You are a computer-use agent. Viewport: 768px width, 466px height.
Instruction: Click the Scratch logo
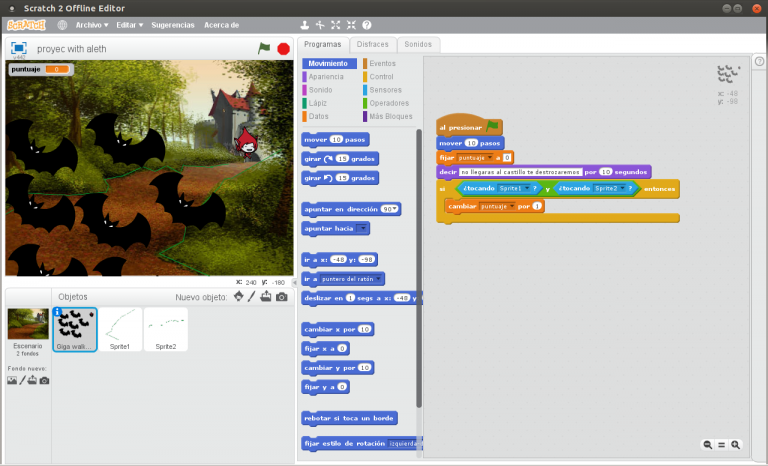(26, 25)
